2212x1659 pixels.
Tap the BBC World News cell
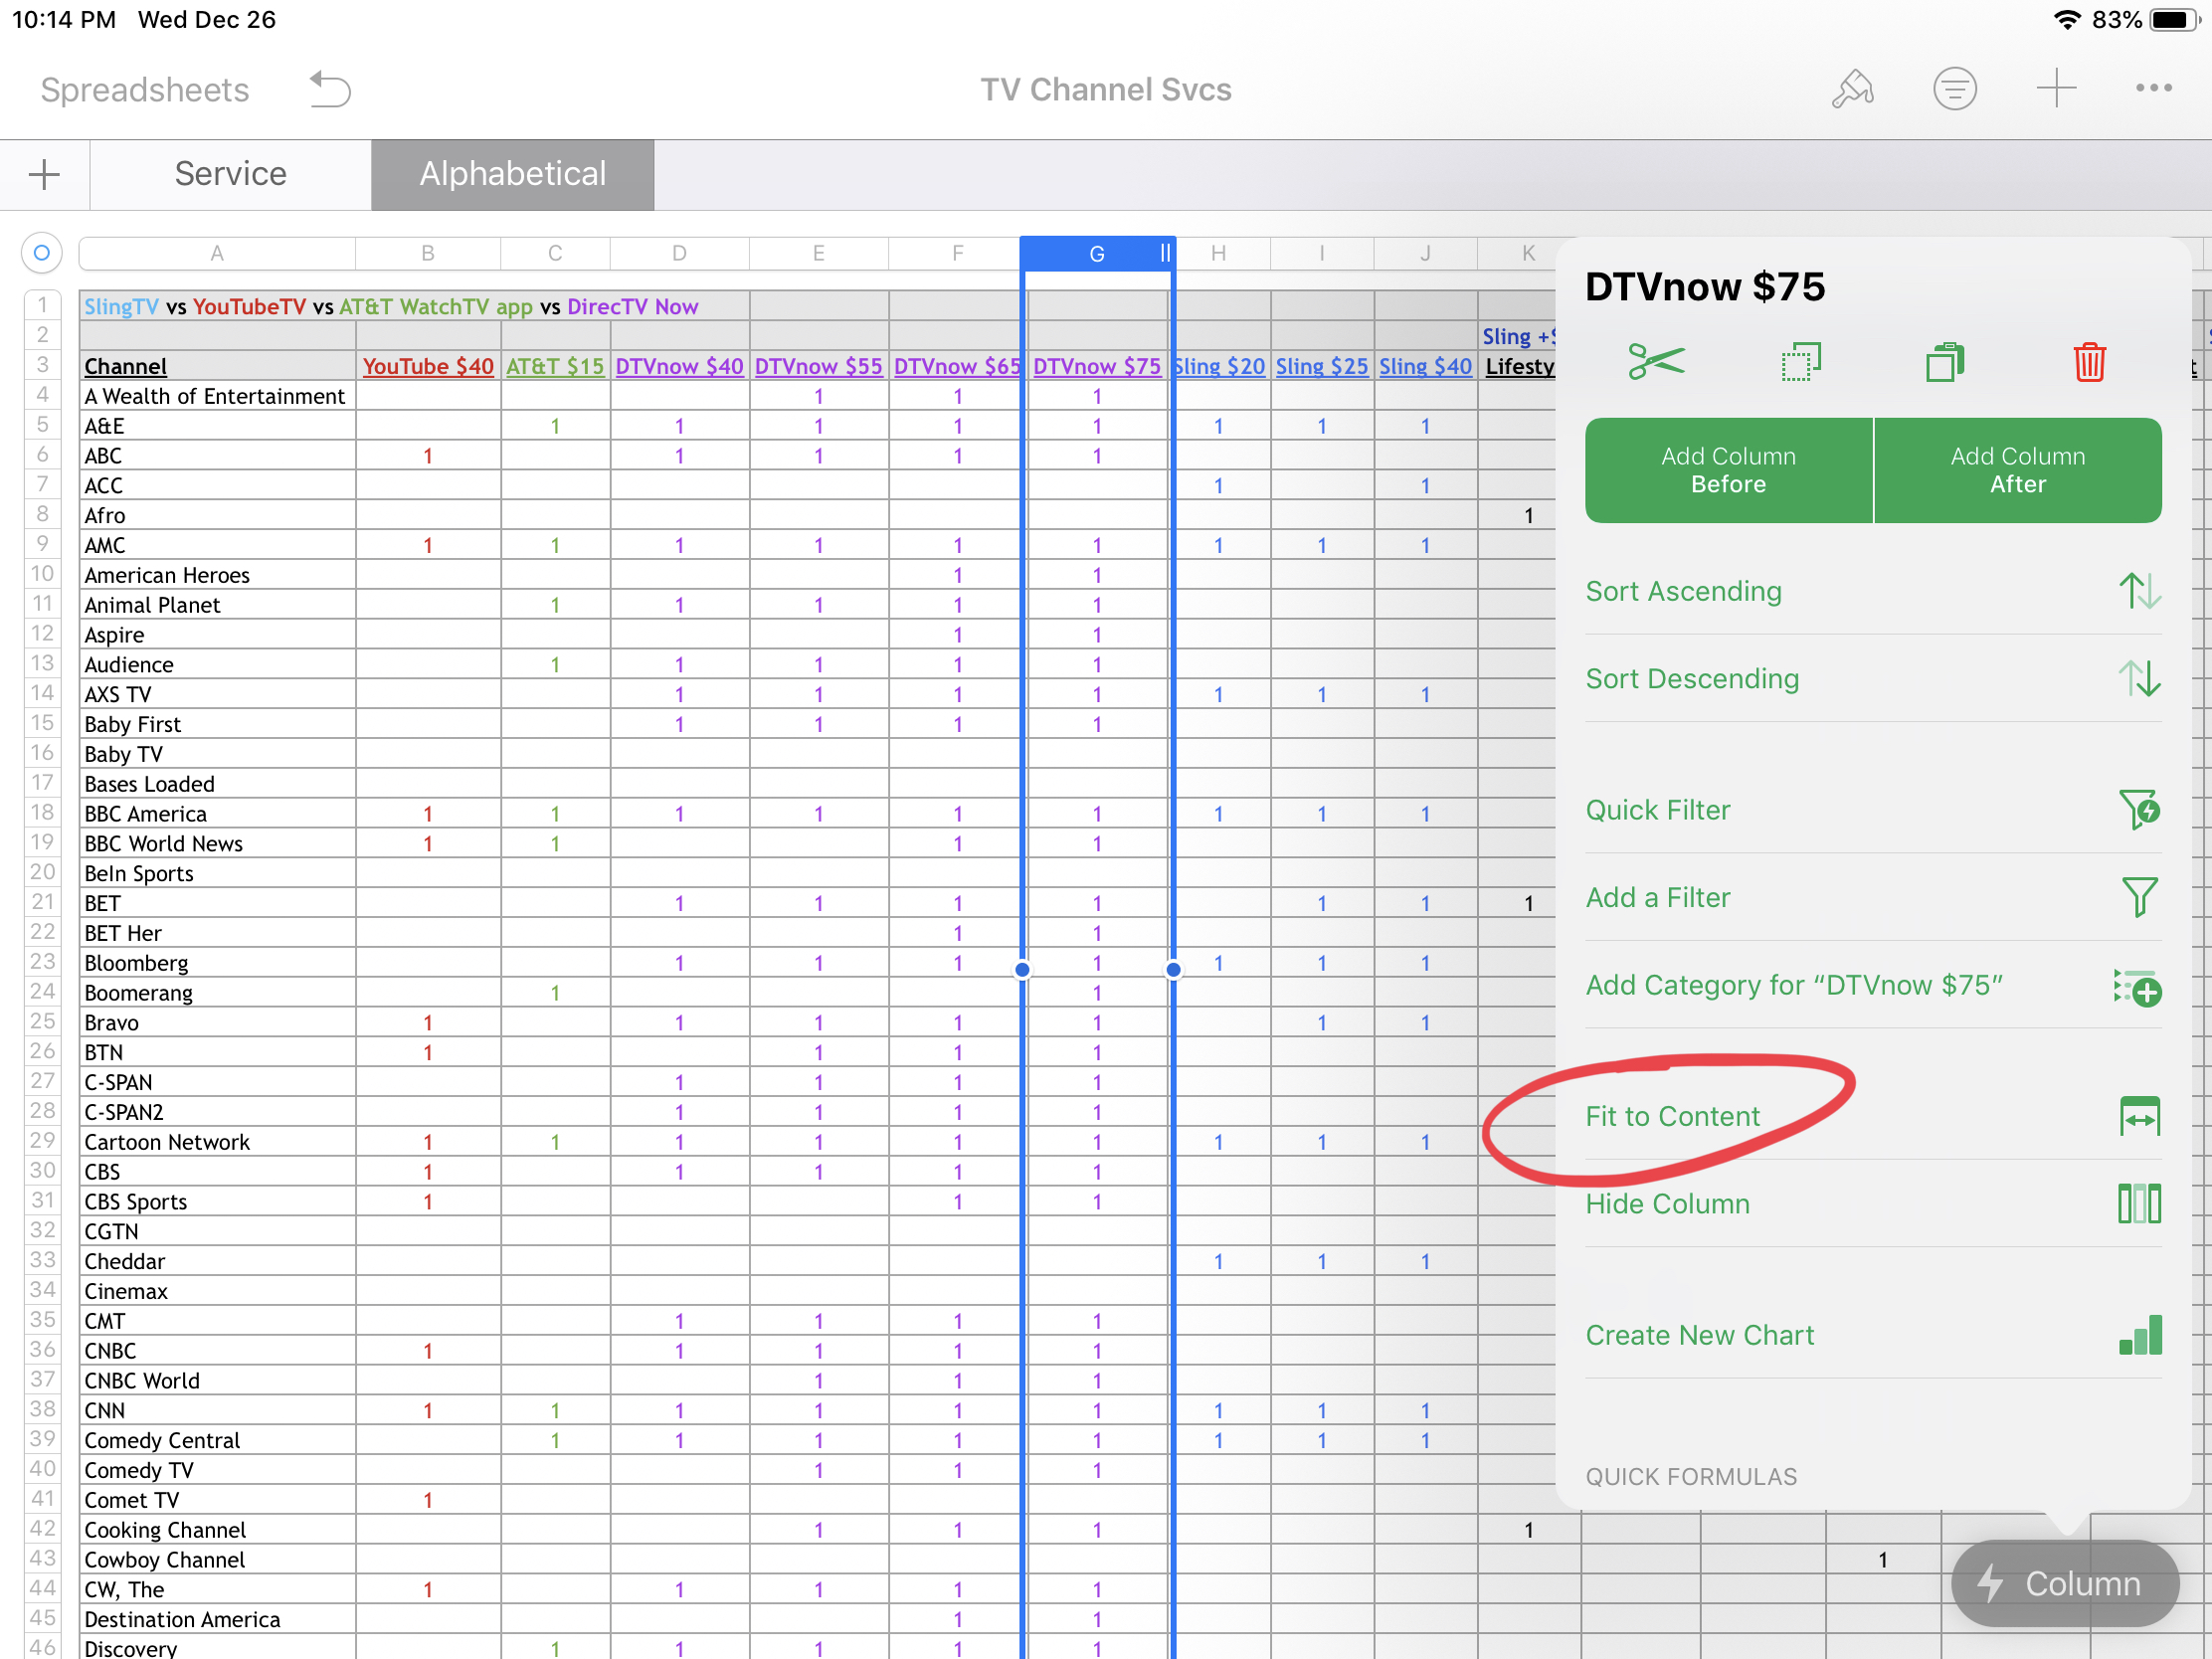[x=217, y=844]
